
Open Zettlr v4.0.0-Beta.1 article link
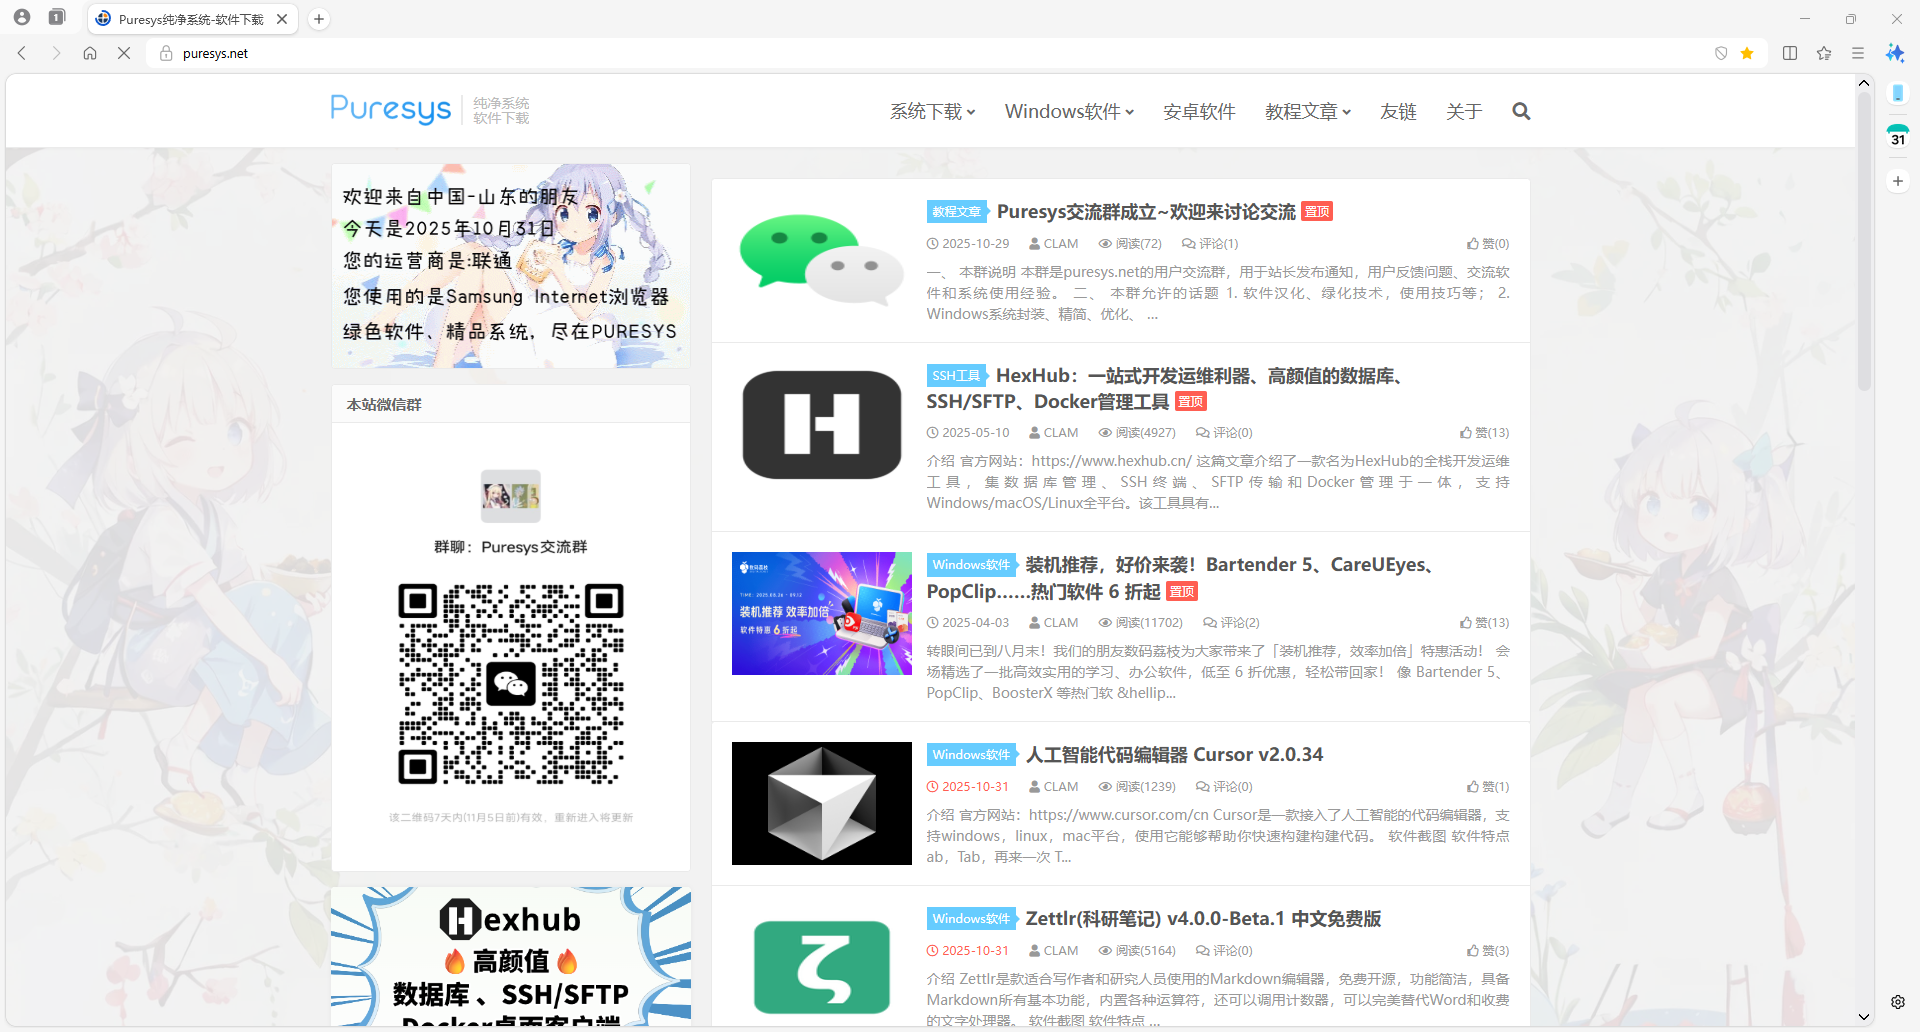[1202, 919]
